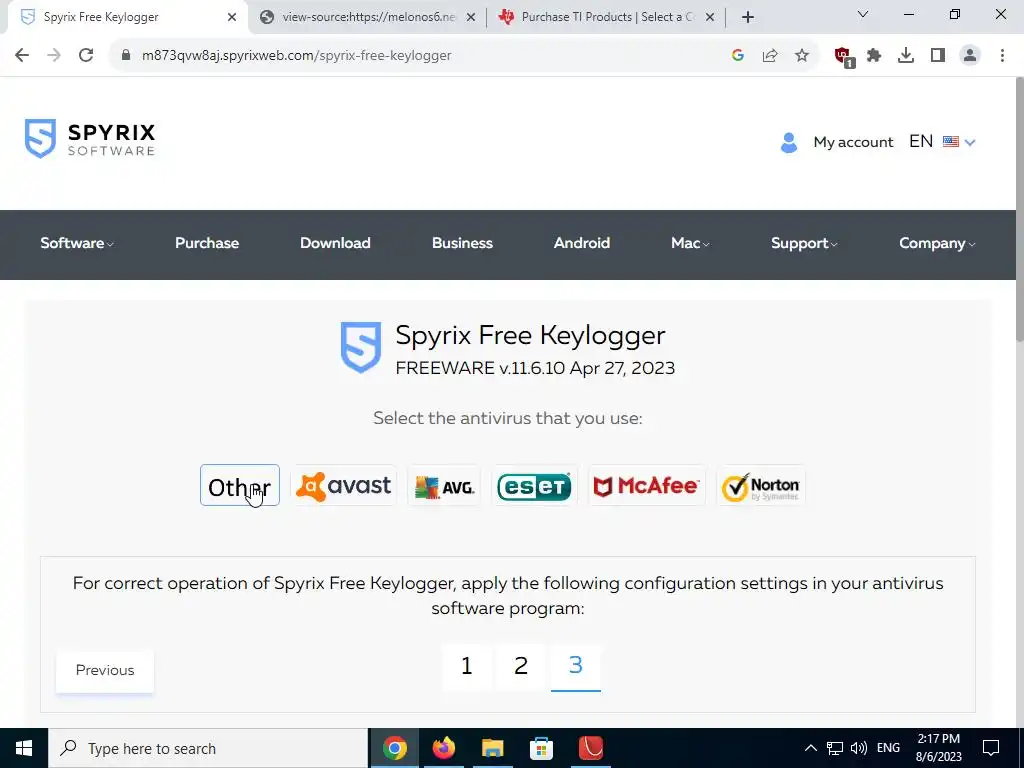Open the Purchase menu item
The height and width of the screenshot is (768, 1024).
207,243
